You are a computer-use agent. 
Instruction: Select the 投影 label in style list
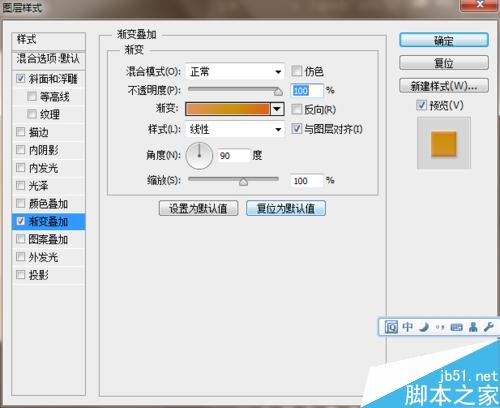click(x=39, y=275)
